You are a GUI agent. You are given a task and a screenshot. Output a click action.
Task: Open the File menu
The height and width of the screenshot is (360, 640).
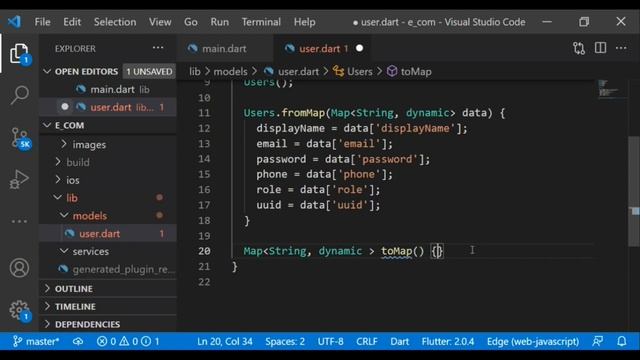[x=42, y=22]
